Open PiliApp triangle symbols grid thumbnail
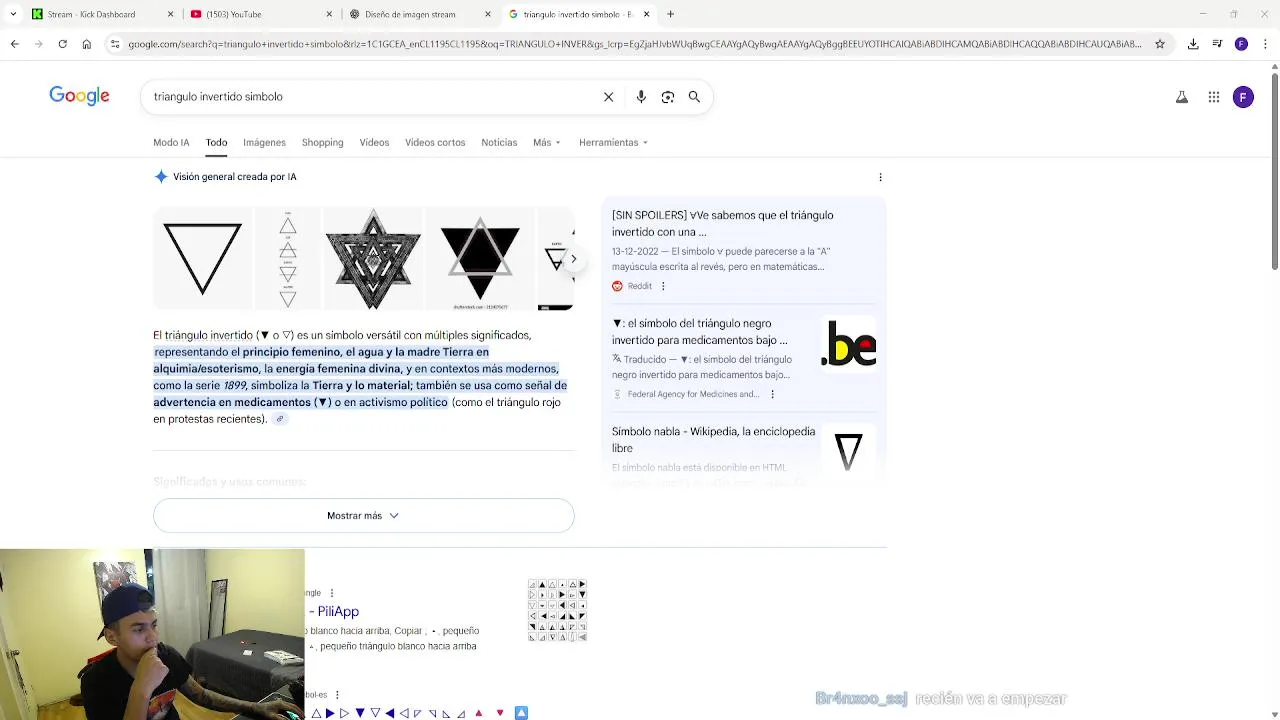The height and width of the screenshot is (720, 1280). pyautogui.click(x=557, y=610)
